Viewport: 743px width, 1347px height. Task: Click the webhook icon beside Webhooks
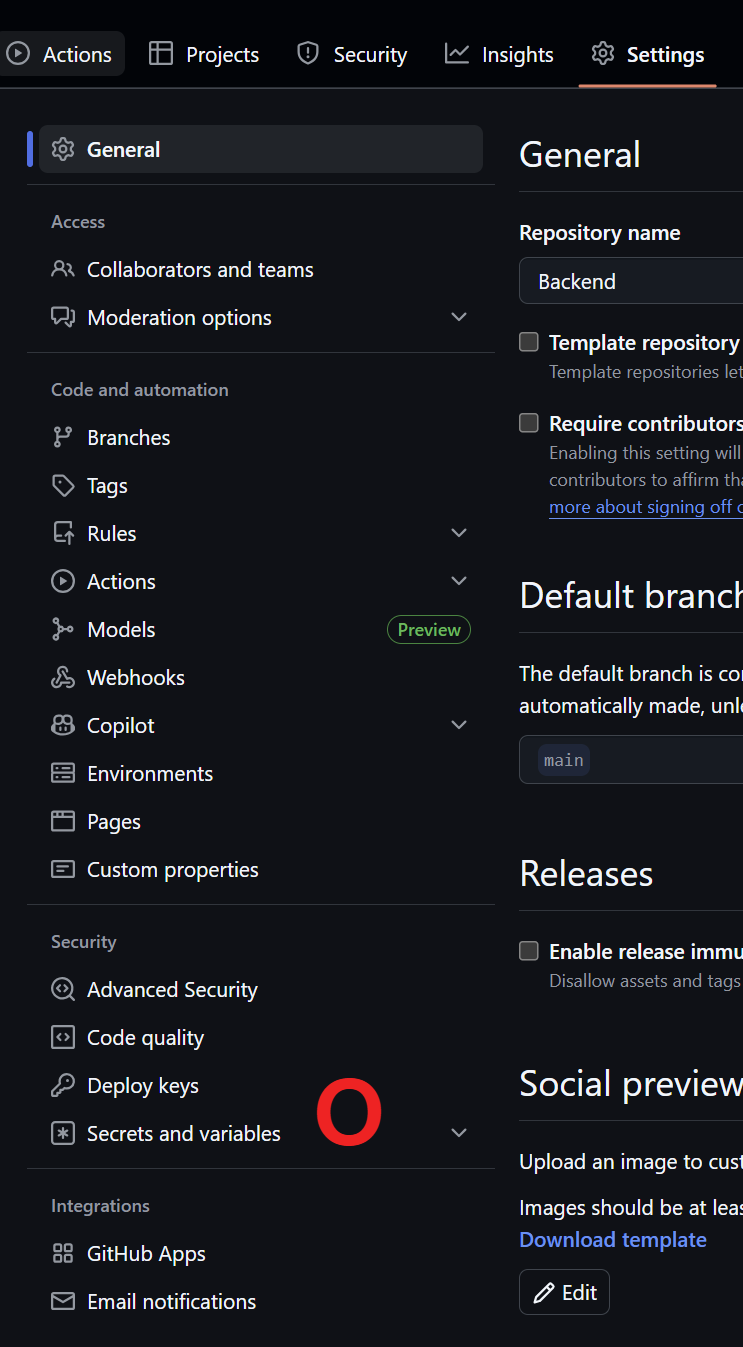[63, 678]
